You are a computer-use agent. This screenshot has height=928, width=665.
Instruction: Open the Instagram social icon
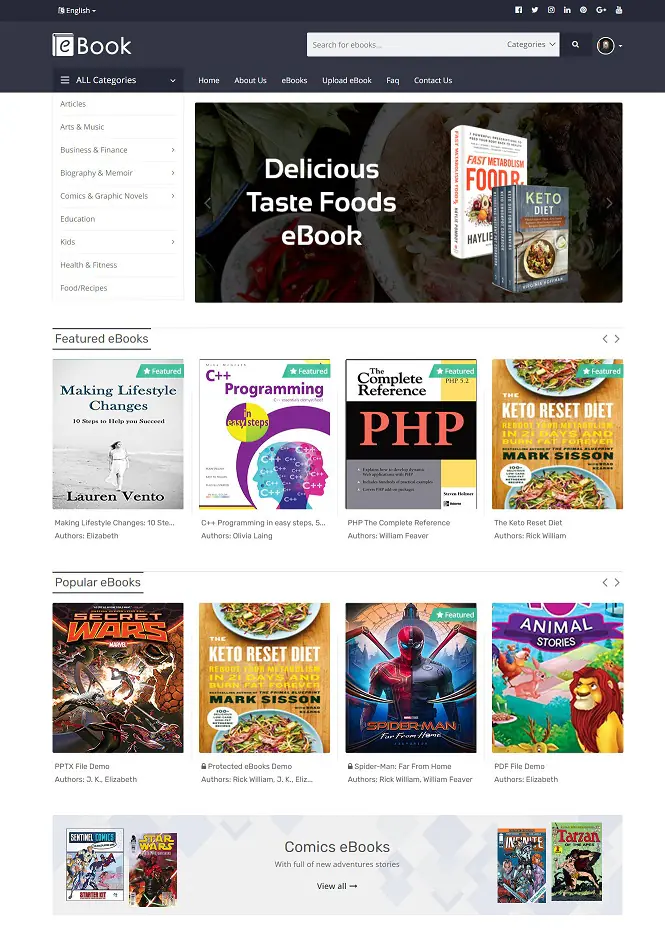coord(551,10)
